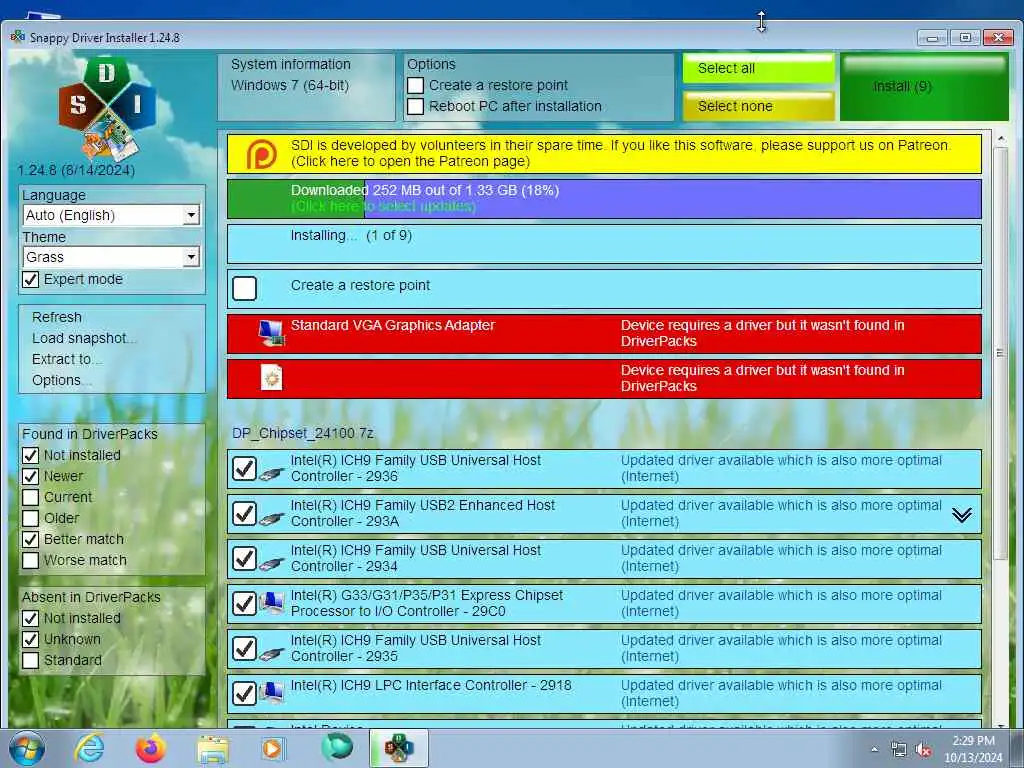
Task: Click the muted volume tray icon
Action: coord(923,750)
